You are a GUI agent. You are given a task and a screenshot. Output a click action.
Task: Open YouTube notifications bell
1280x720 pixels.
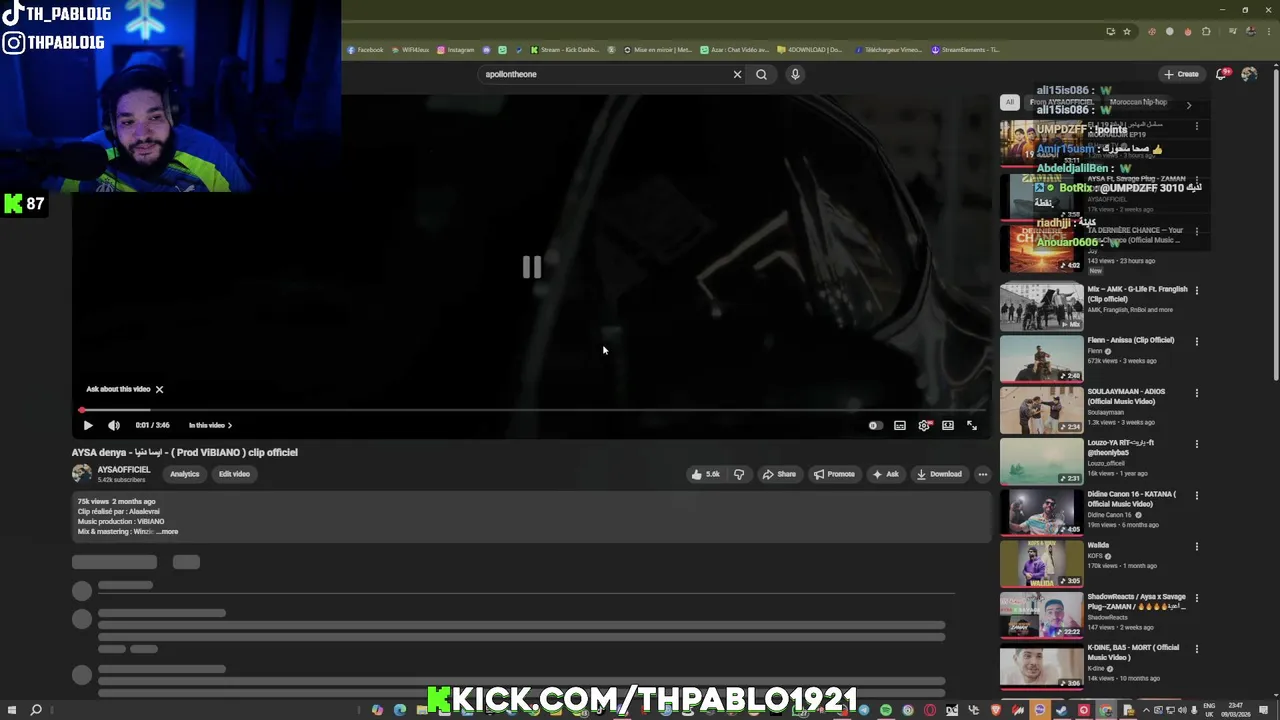pyautogui.click(x=1222, y=74)
